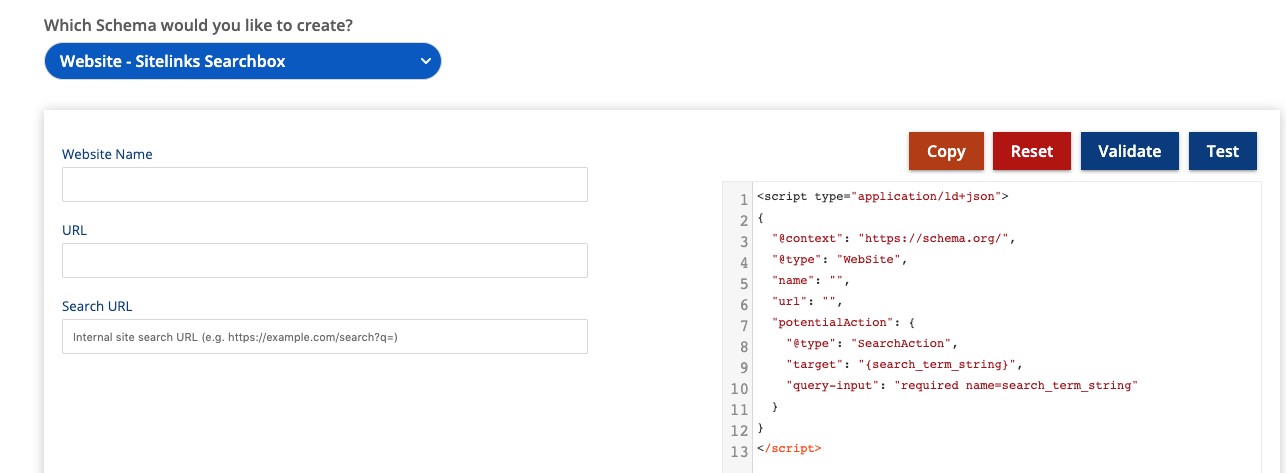The image size is (1286, 473).
Task: Click the red Reset button
Action: [1031, 151]
